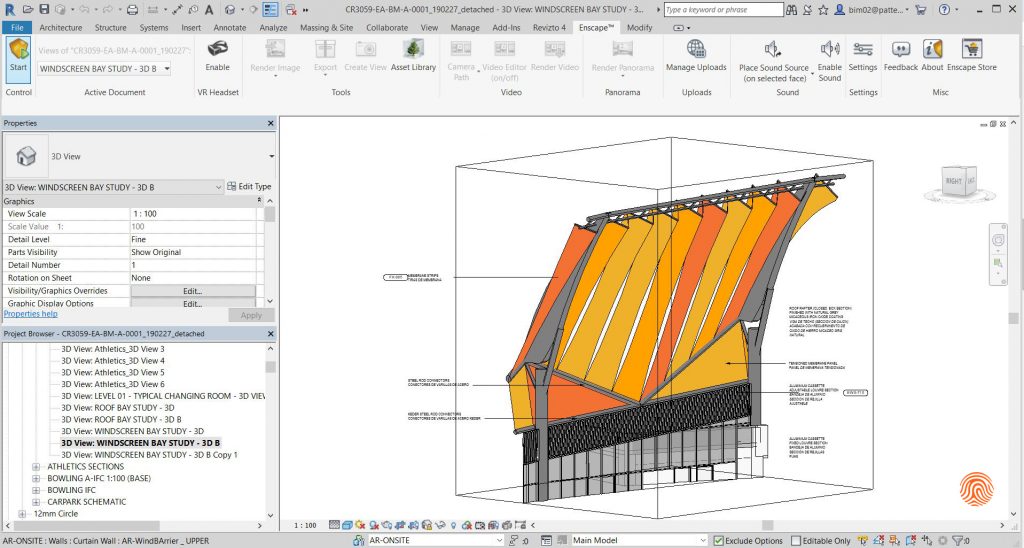Open Manage Uploads
The height and width of the screenshot is (548, 1024).
(x=696, y=56)
